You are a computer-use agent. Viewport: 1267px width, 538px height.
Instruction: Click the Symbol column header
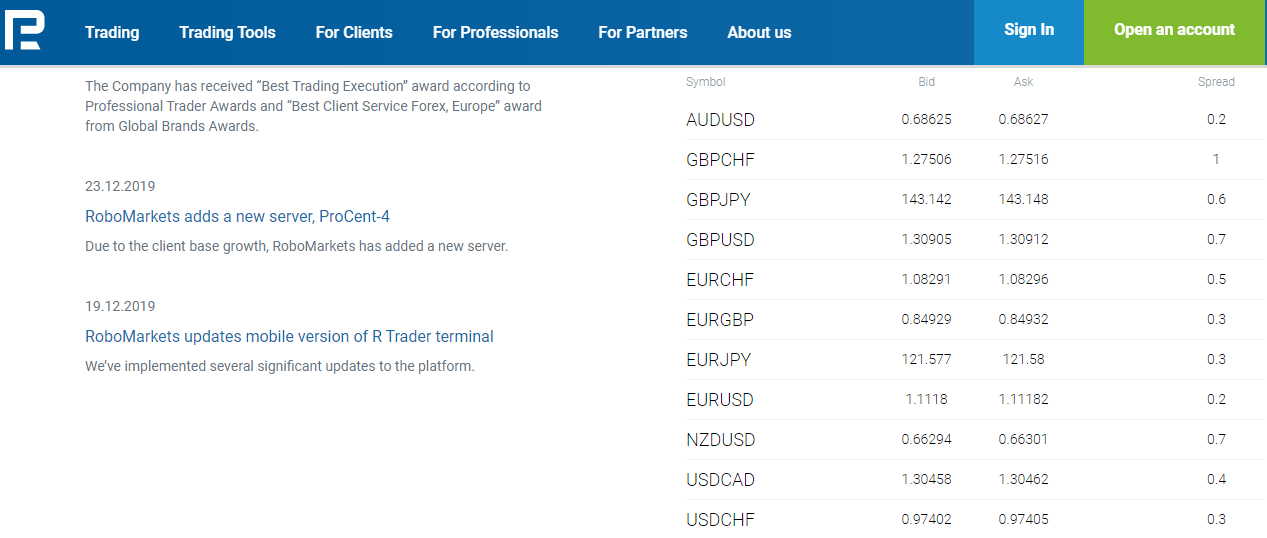point(706,82)
